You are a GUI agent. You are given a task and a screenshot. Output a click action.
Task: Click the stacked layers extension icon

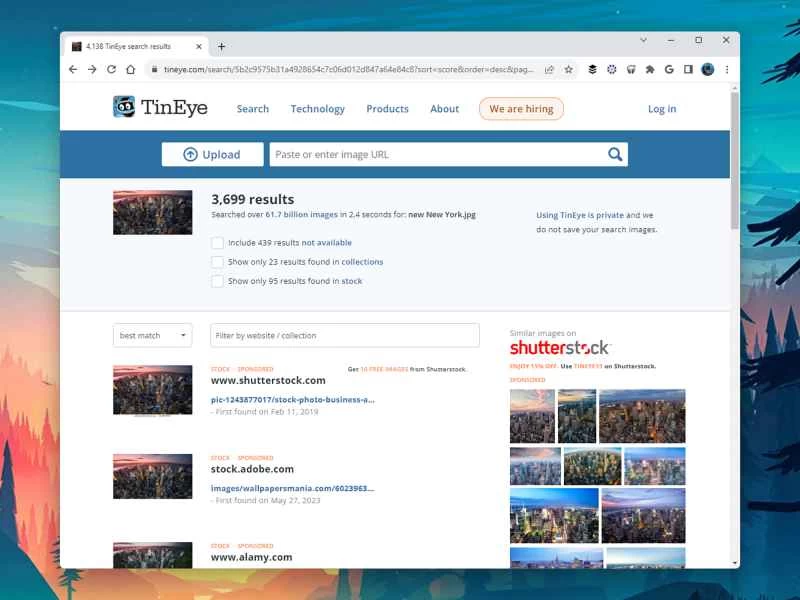pos(594,69)
